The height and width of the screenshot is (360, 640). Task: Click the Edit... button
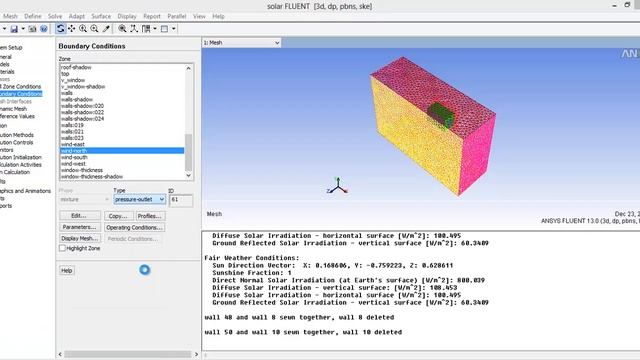[80, 216]
